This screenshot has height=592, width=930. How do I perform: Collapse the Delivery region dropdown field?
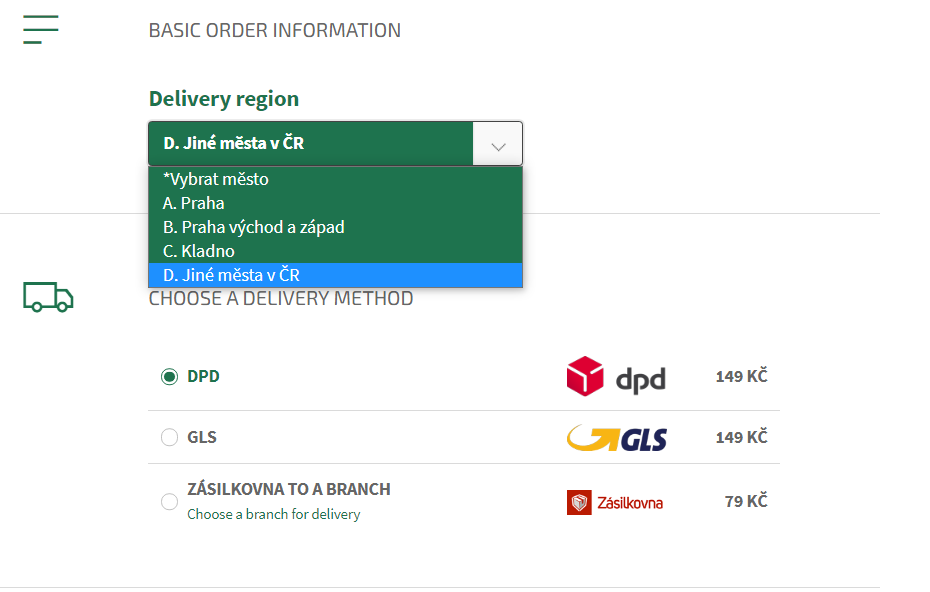pyautogui.click(x=335, y=144)
